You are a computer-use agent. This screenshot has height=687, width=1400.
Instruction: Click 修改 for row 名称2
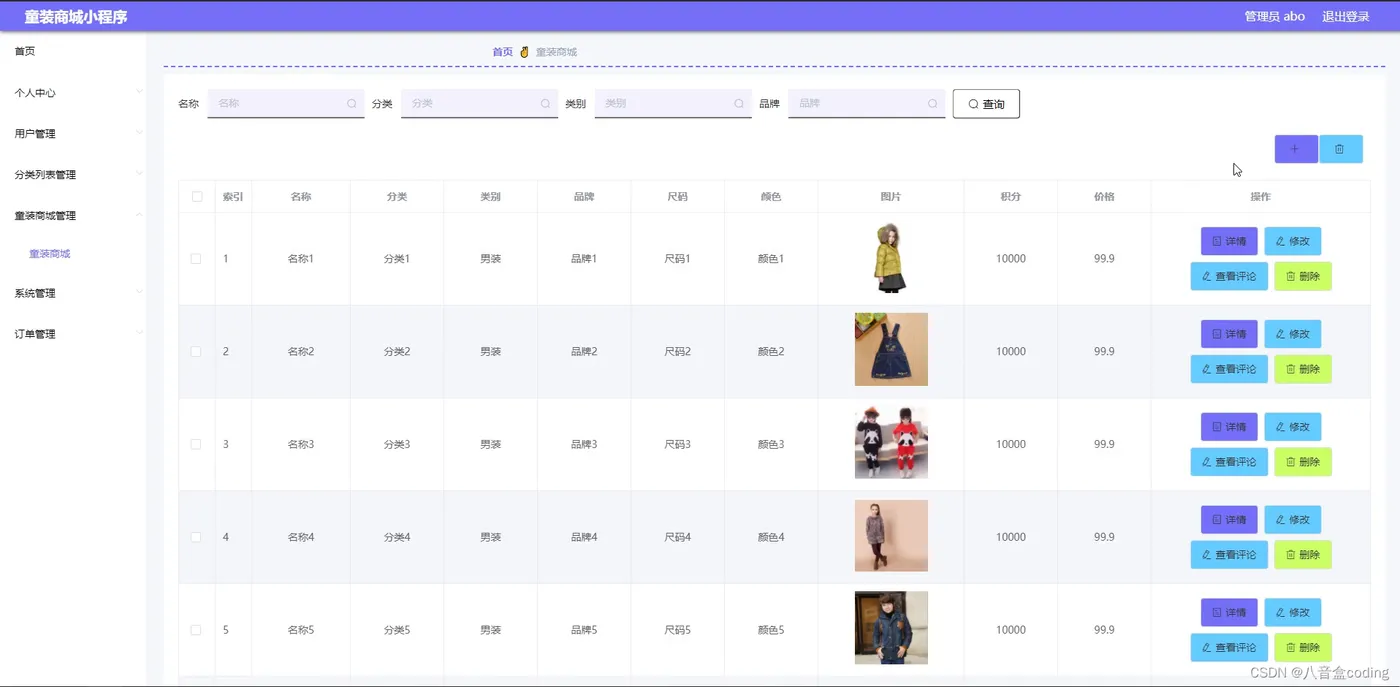click(1293, 334)
